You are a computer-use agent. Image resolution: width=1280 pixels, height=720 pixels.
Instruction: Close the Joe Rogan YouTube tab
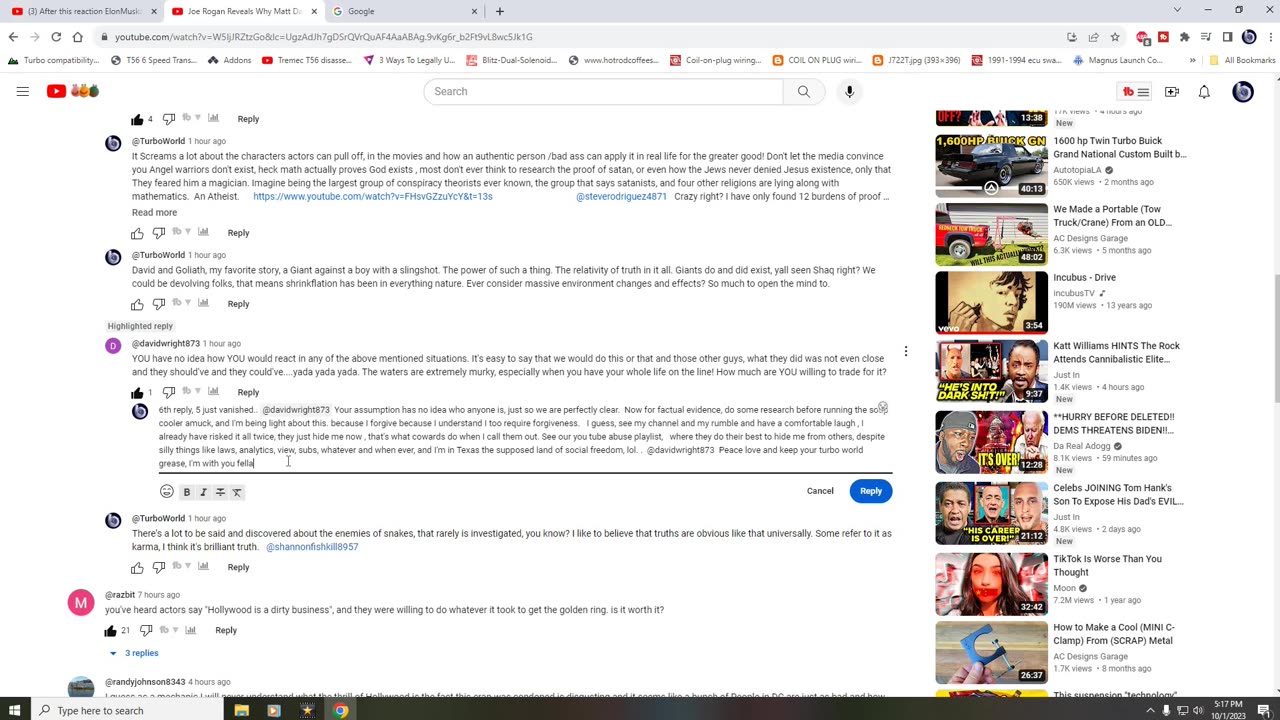pos(314,11)
